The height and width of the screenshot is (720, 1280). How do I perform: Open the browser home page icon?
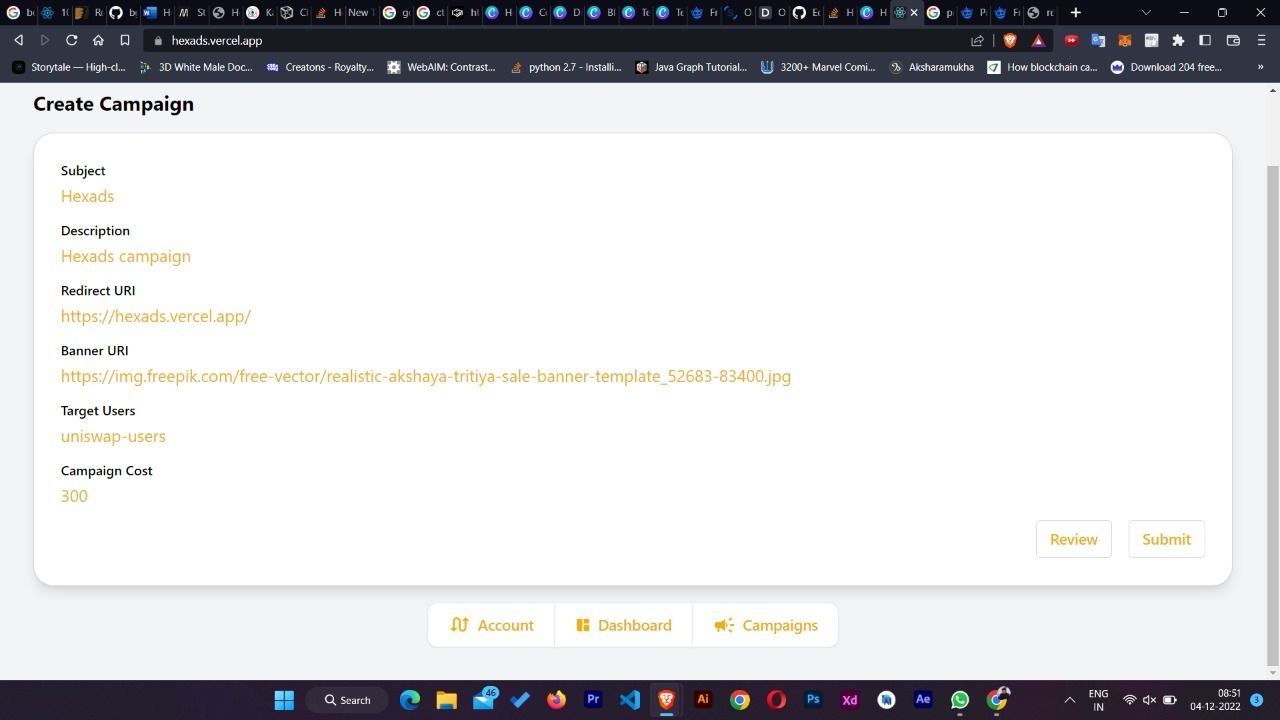(98, 40)
